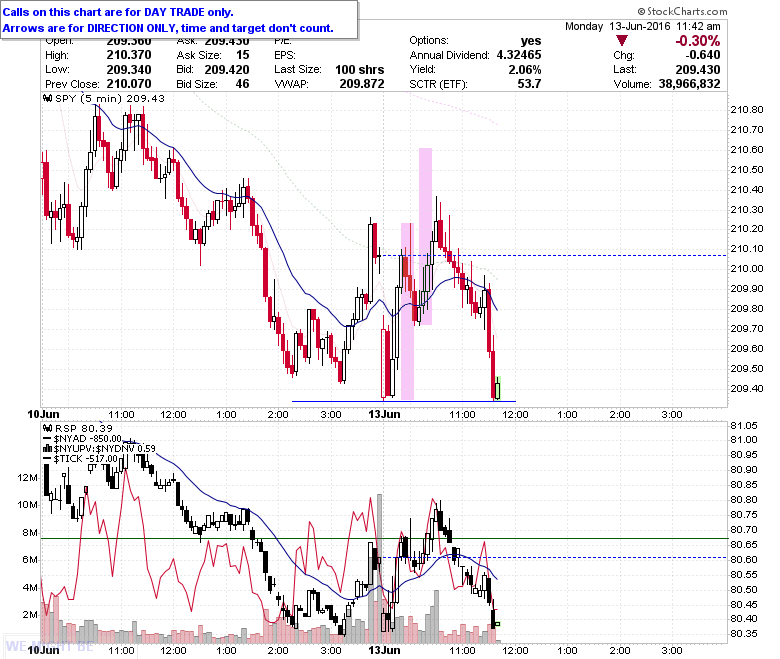Click the 80.35 label on RSP axis

click(x=744, y=634)
